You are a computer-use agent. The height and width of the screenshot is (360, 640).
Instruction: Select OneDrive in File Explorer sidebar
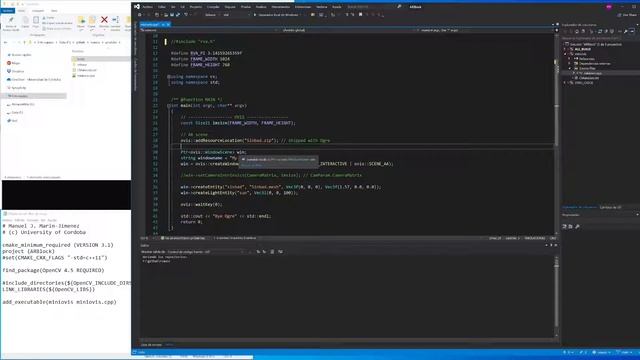tap(34, 80)
